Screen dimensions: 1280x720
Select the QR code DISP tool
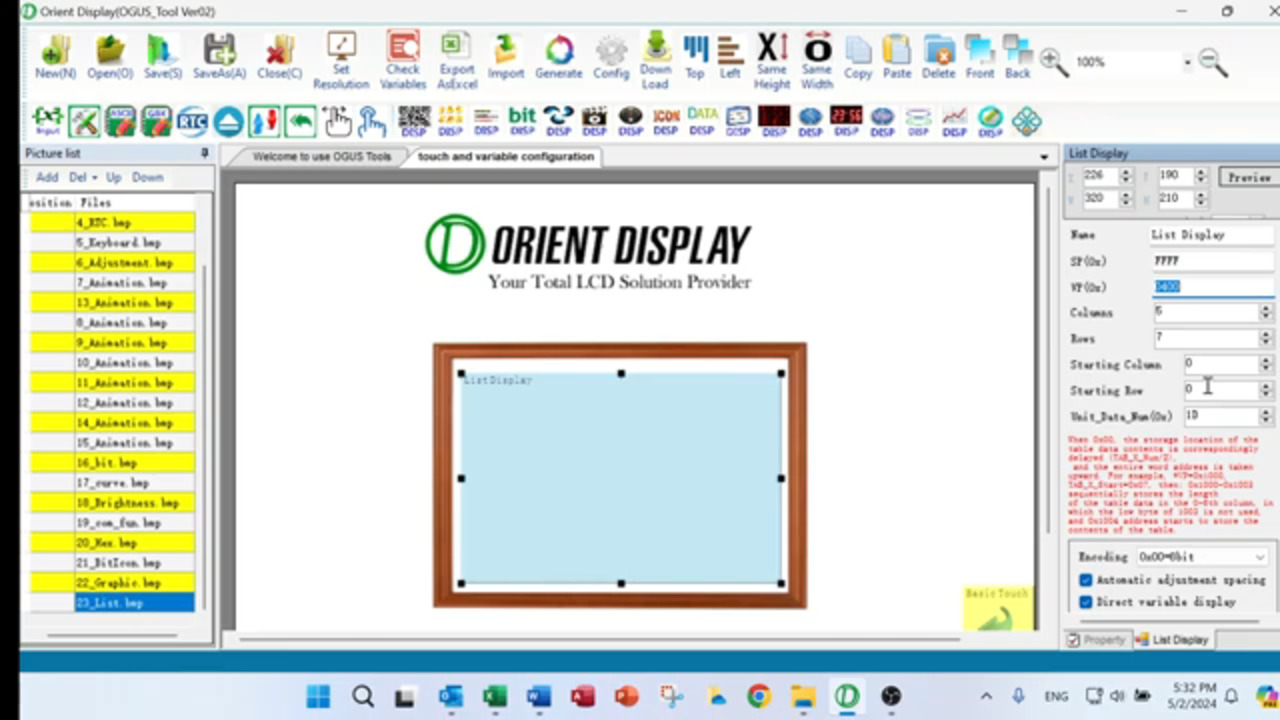tap(414, 121)
